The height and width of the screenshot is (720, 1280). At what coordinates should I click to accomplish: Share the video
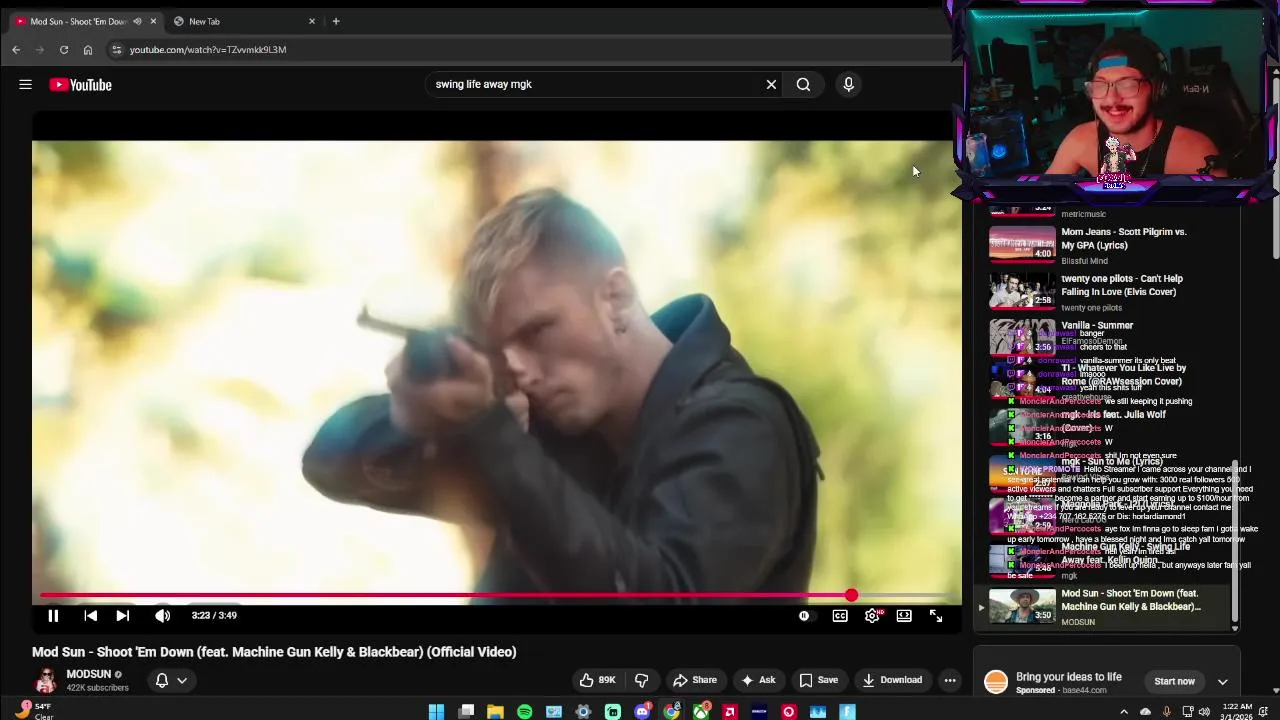pos(695,680)
